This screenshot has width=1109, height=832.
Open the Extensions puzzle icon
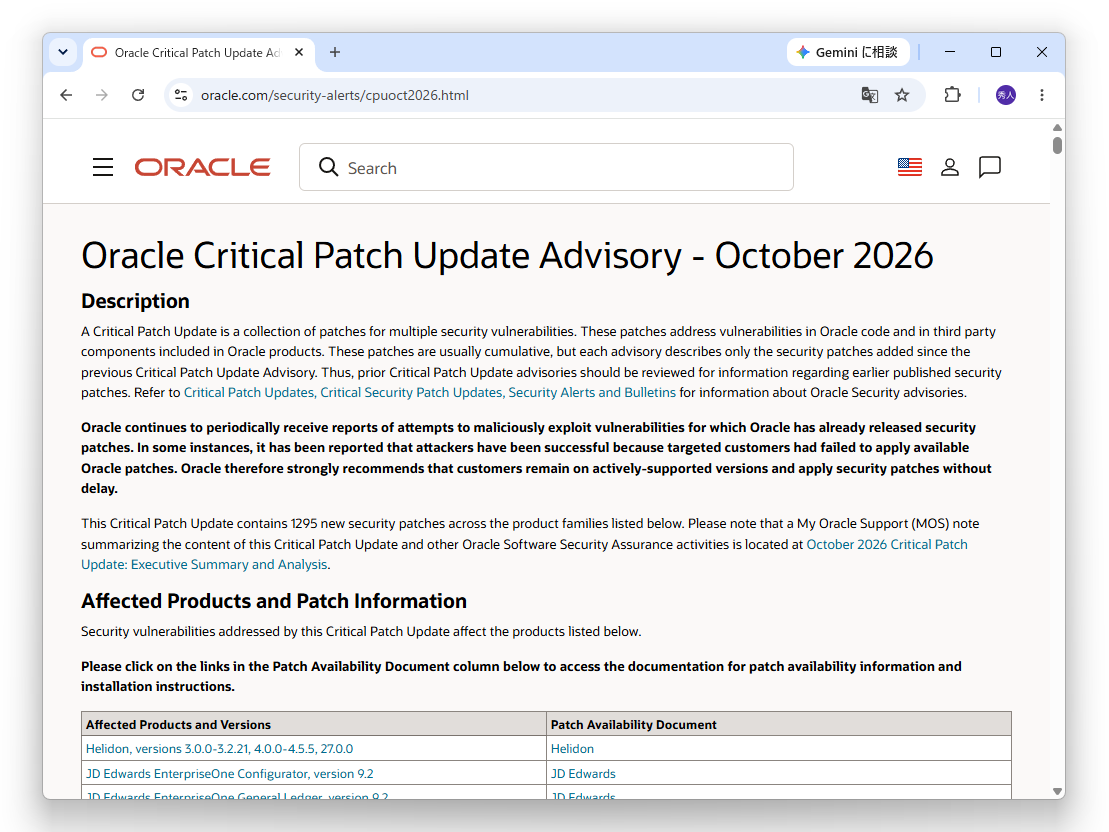click(953, 95)
